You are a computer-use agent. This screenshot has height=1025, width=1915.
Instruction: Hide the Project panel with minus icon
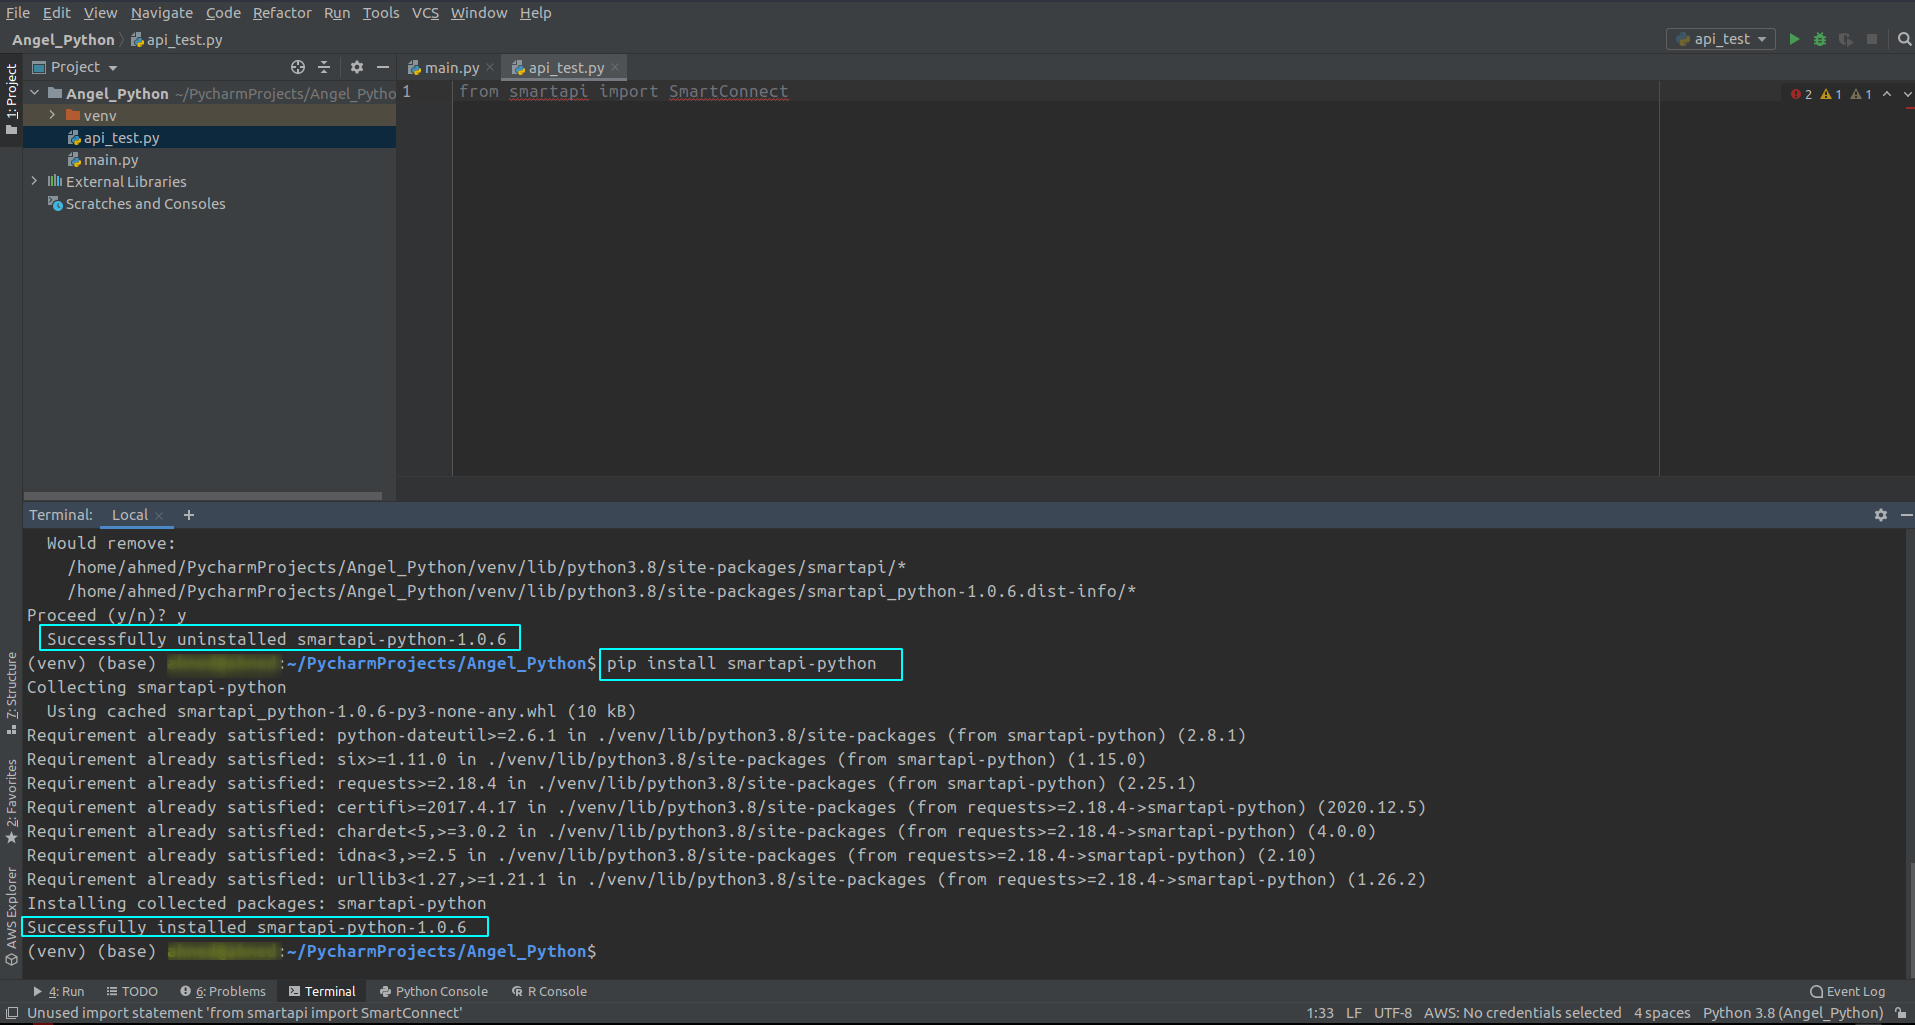point(382,67)
